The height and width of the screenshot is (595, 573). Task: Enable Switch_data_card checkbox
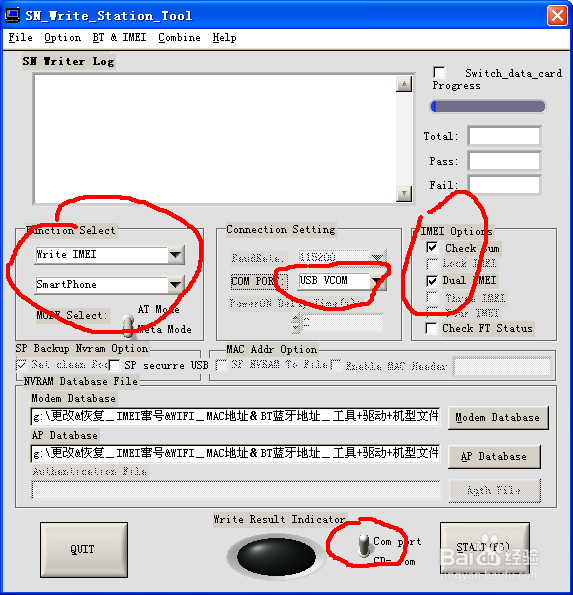[x=439, y=72]
